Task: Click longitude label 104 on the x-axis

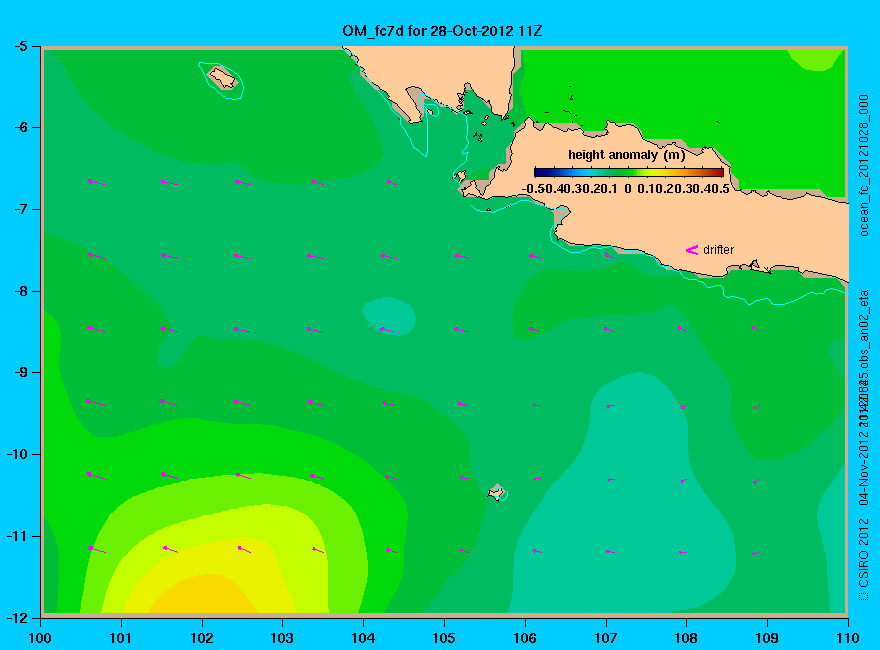Action: [x=363, y=638]
